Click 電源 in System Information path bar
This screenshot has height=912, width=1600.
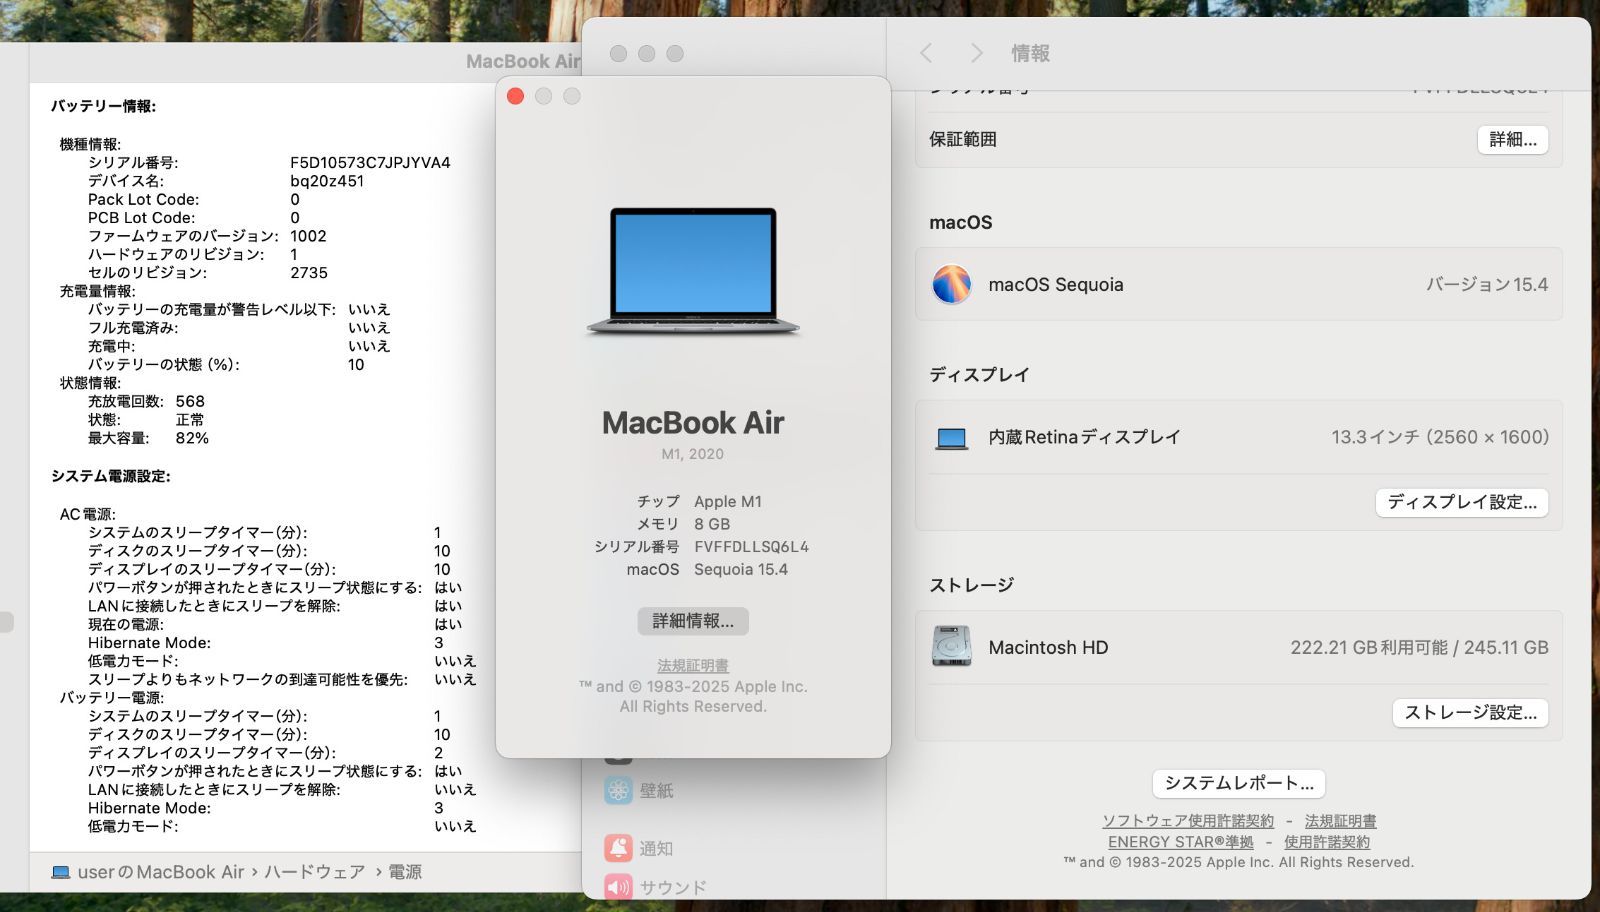[405, 872]
